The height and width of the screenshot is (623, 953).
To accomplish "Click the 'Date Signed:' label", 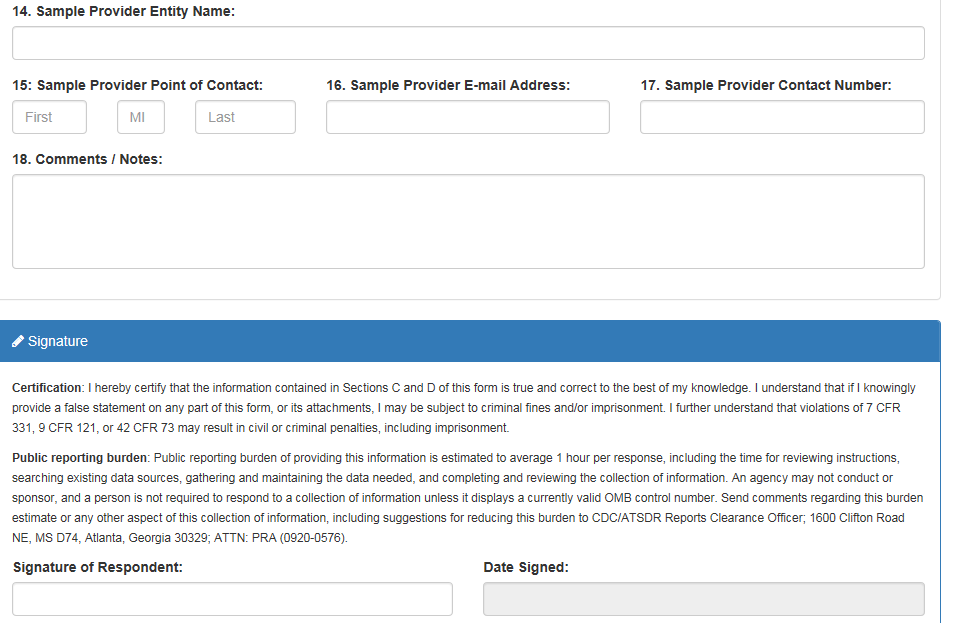I will tap(526, 567).
